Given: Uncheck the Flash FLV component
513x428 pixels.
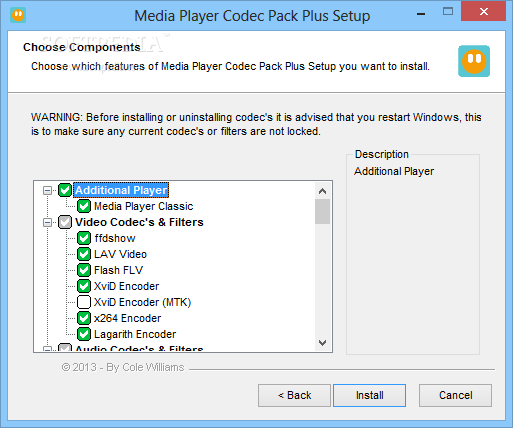Looking at the screenshot, I should pos(84,270).
